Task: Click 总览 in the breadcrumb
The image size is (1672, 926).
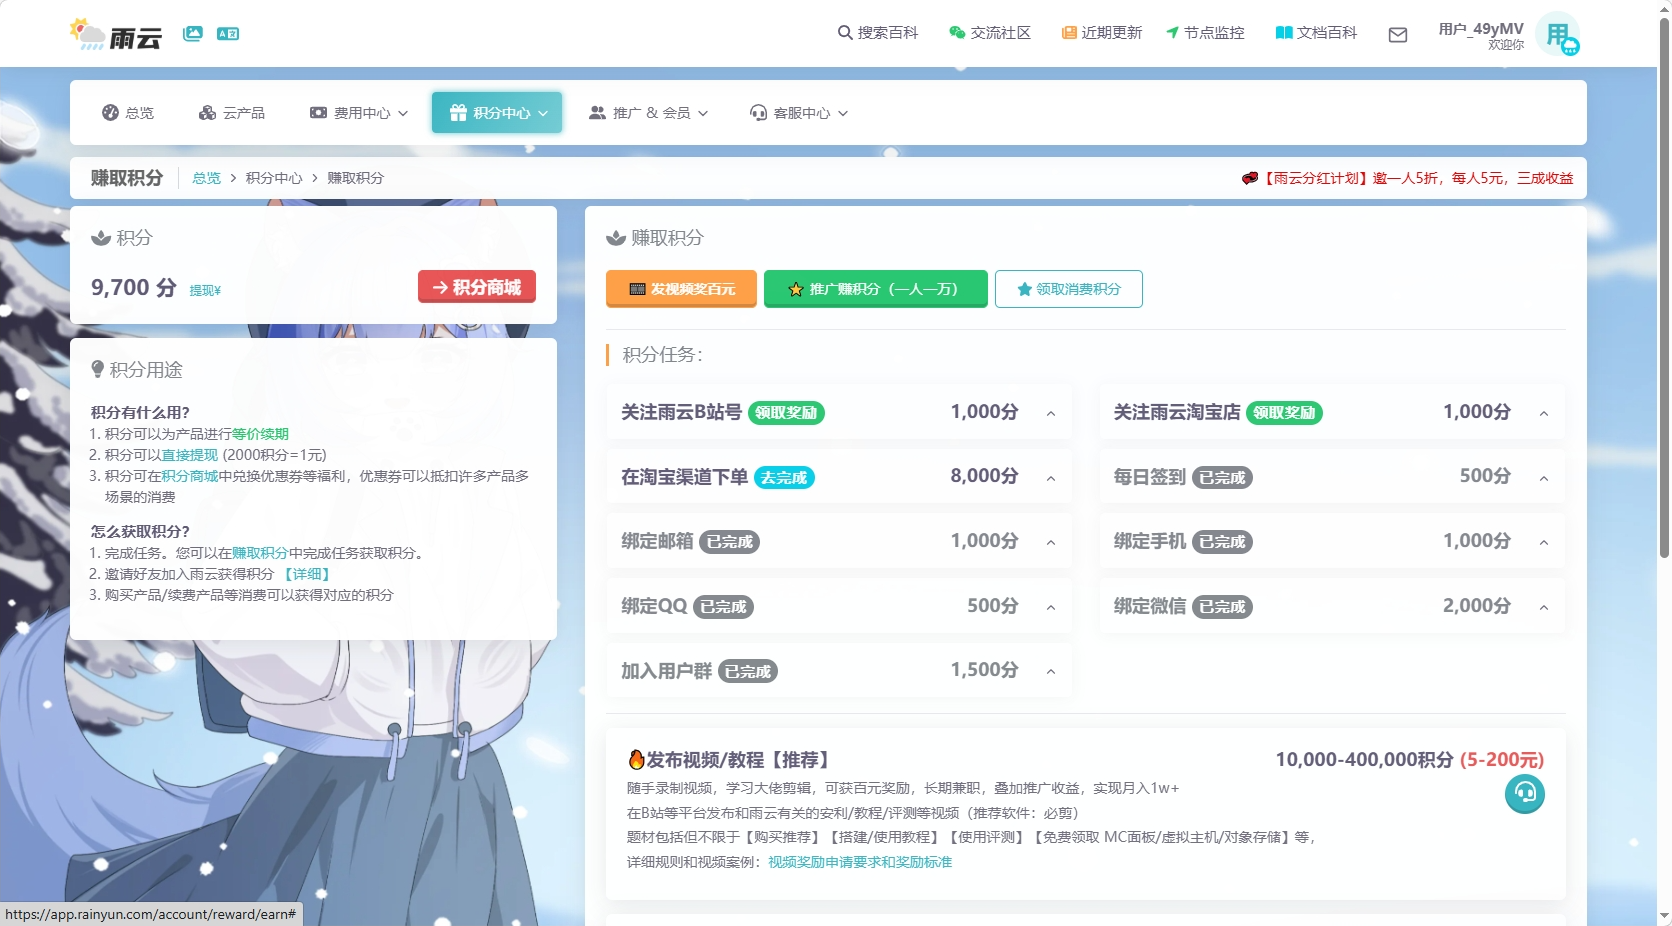Action: coord(206,178)
